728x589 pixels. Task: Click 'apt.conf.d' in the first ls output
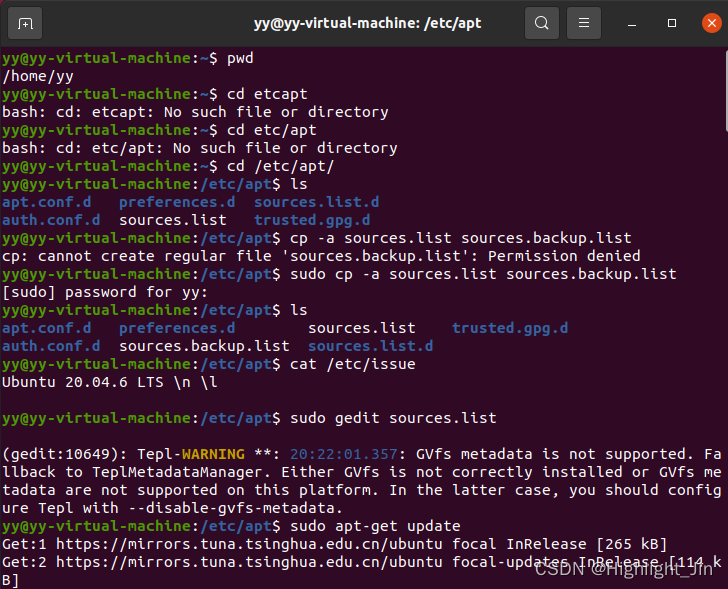46,202
